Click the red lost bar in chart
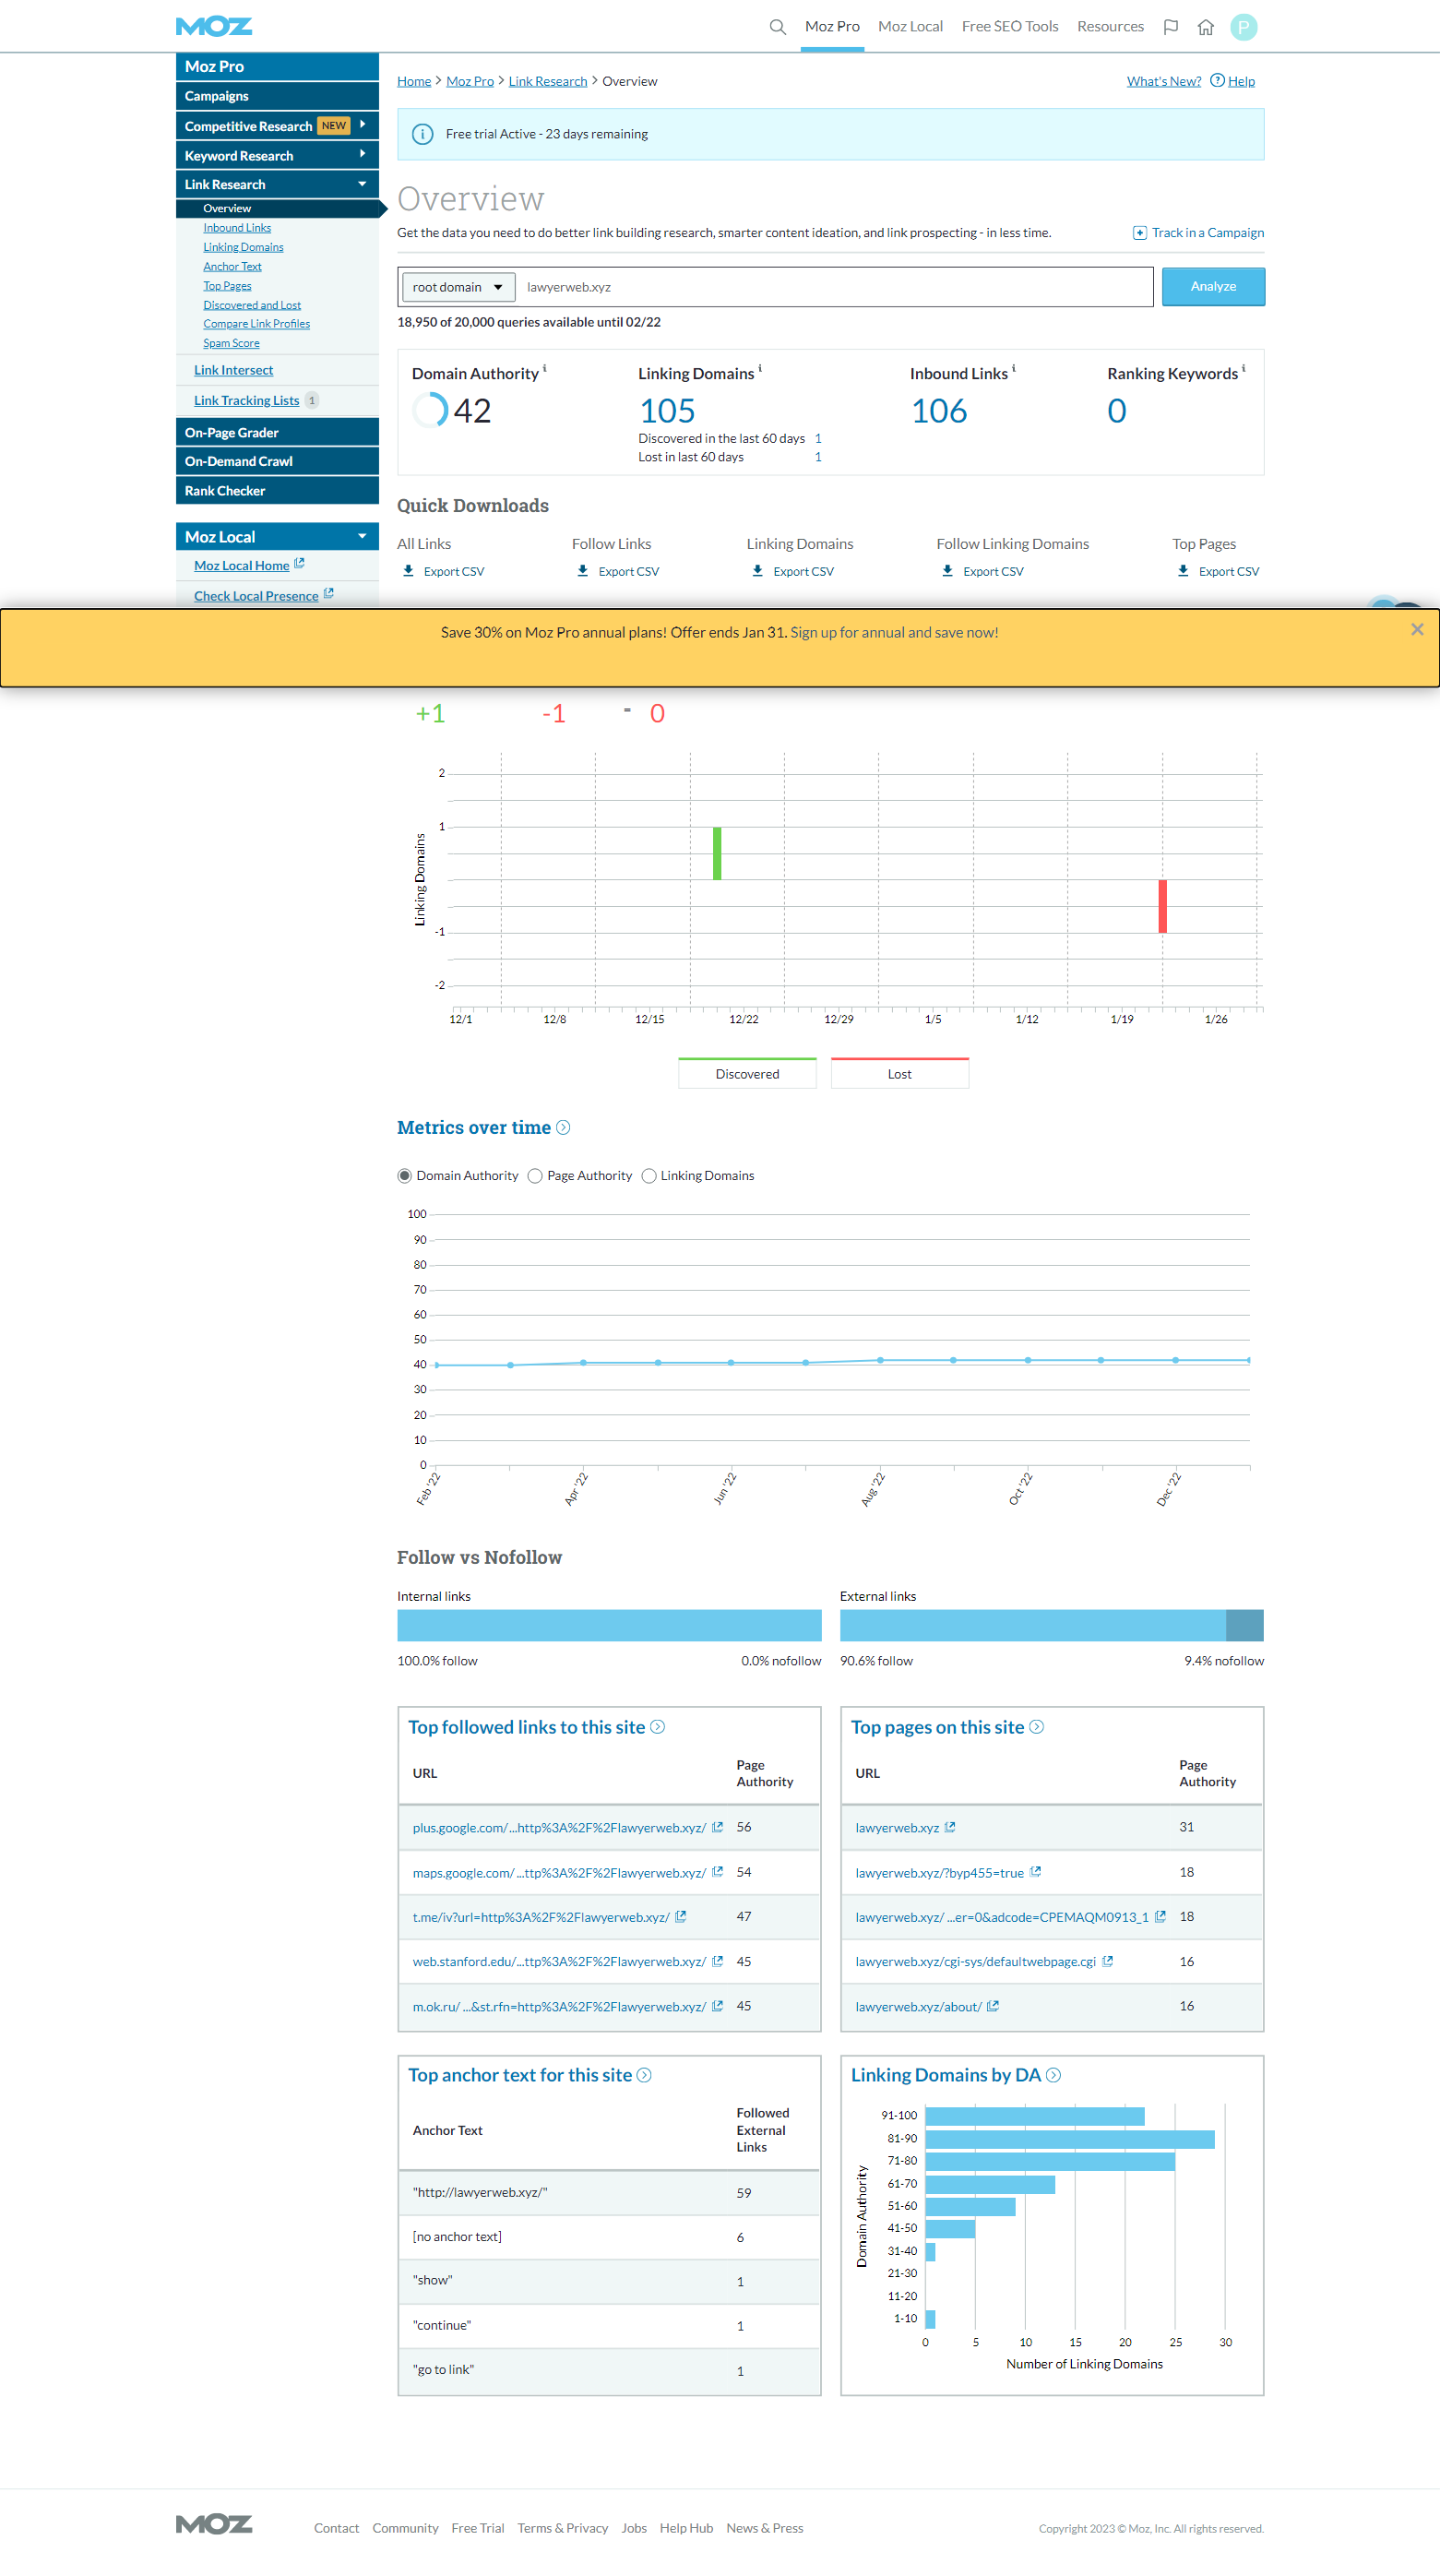 [1163, 906]
